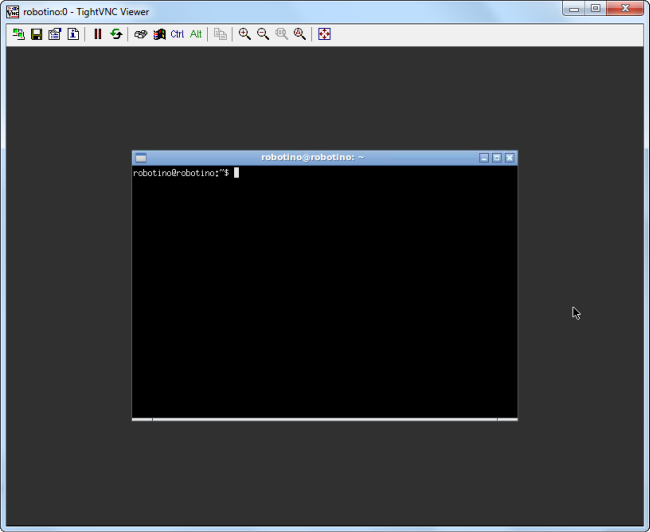
Task: Toggle the Ctrl key state button
Action: click(x=177, y=34)
